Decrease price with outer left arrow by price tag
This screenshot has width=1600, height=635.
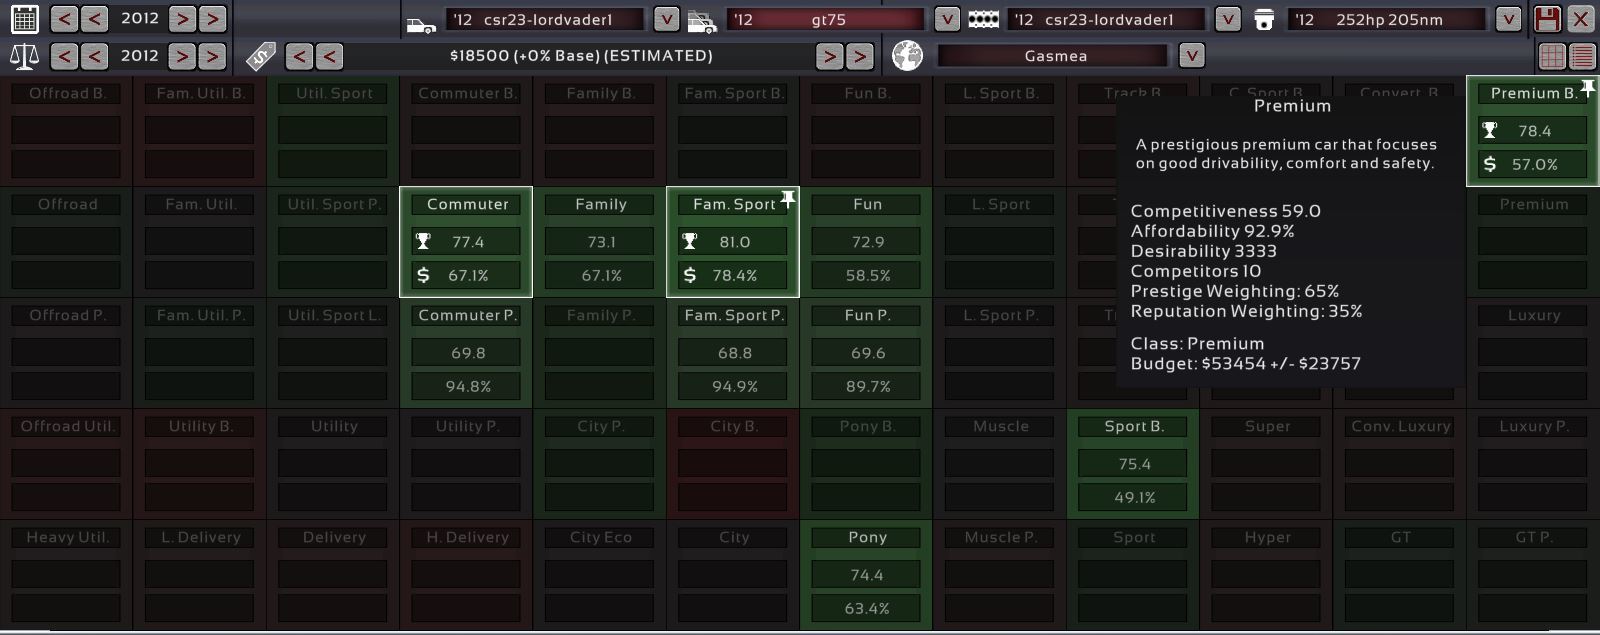299,56
